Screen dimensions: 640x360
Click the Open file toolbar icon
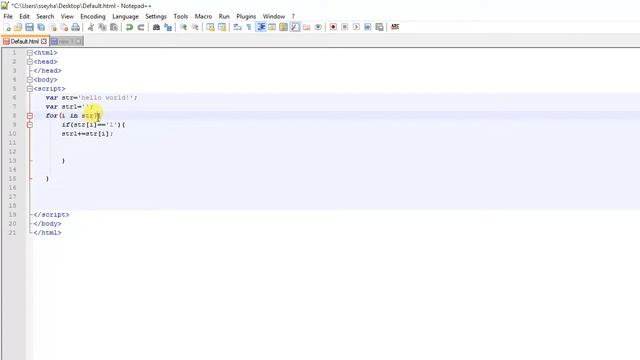coord(18,27)
